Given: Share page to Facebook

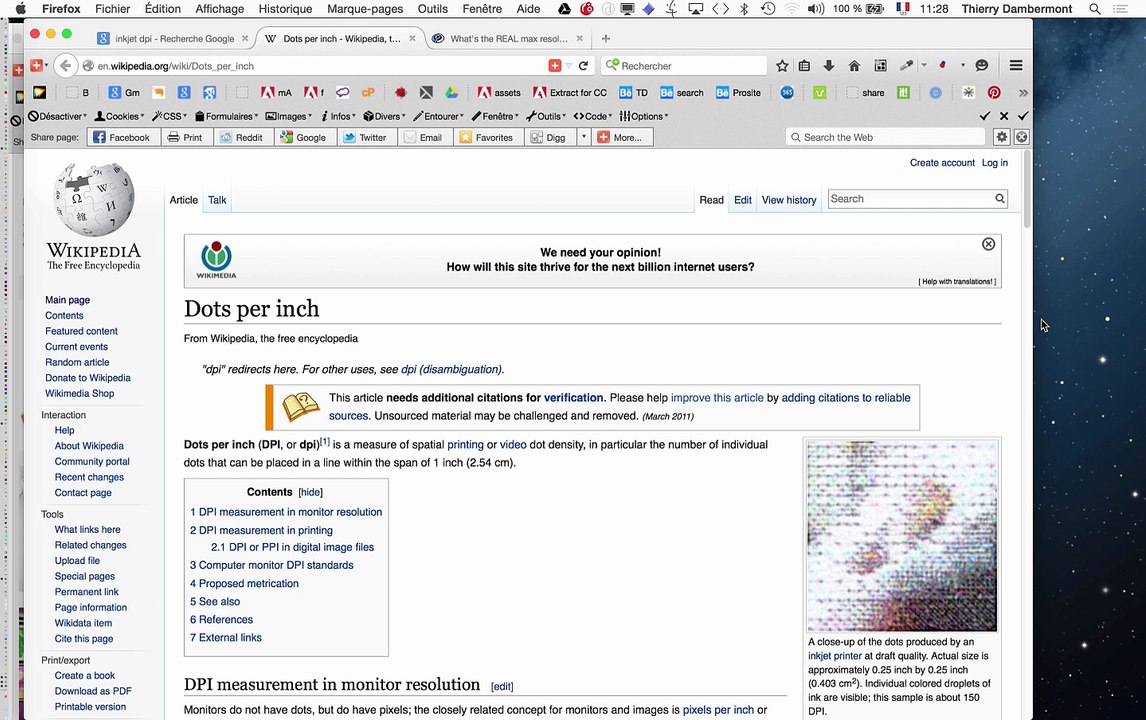Looking at the screenshot, I should [123, 137].
